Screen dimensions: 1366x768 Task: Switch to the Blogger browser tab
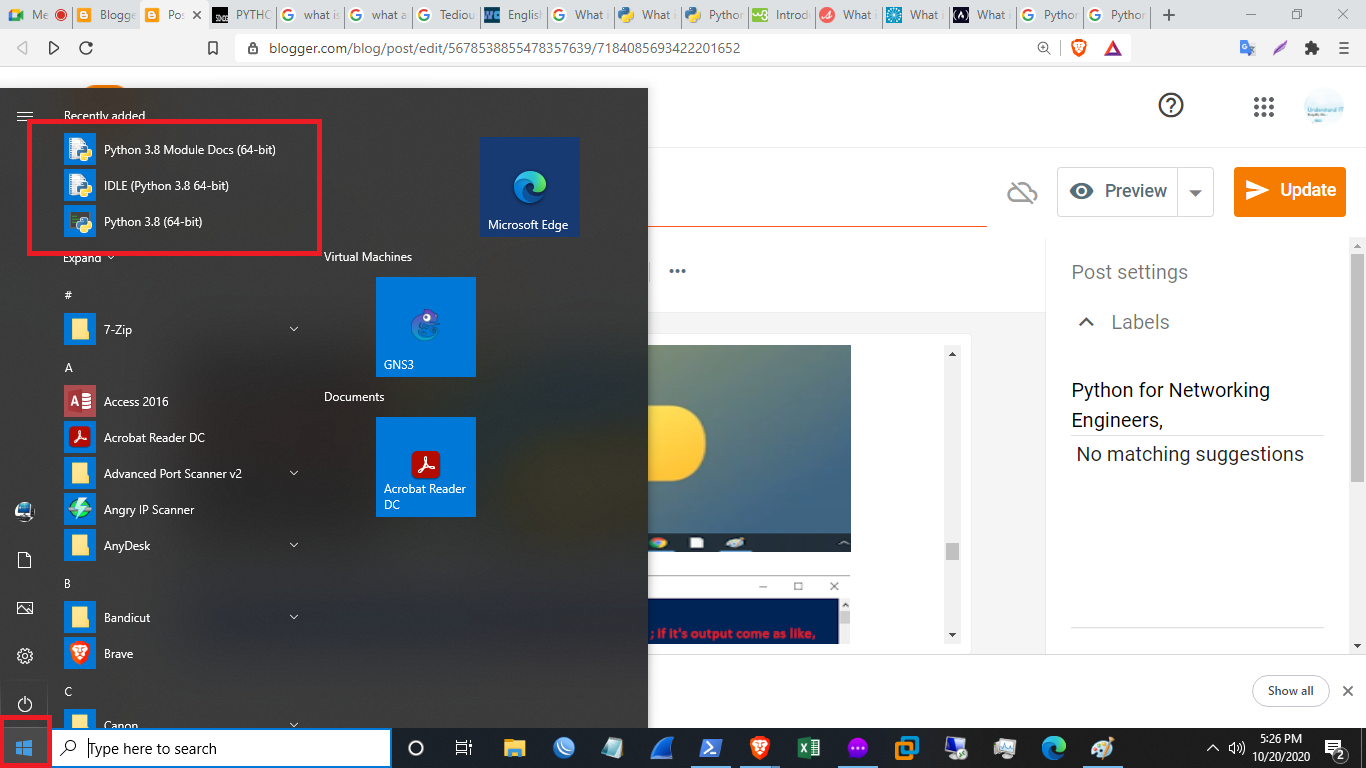[x=105, y=15]
